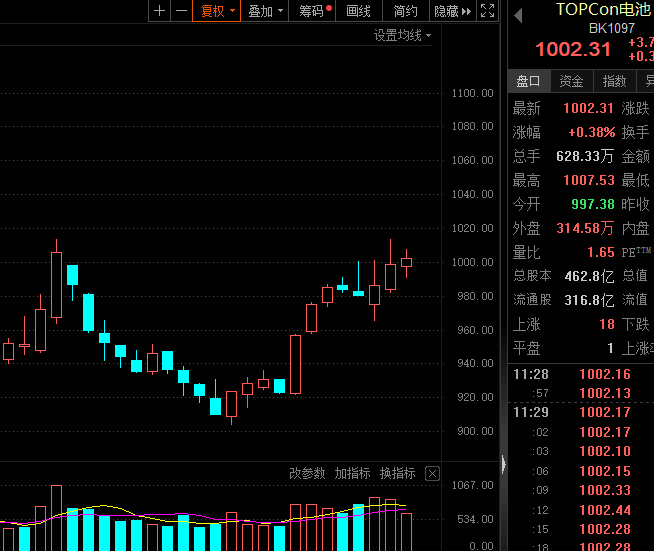Click 改参数 to modify parameters

click(x=307, y=473)
